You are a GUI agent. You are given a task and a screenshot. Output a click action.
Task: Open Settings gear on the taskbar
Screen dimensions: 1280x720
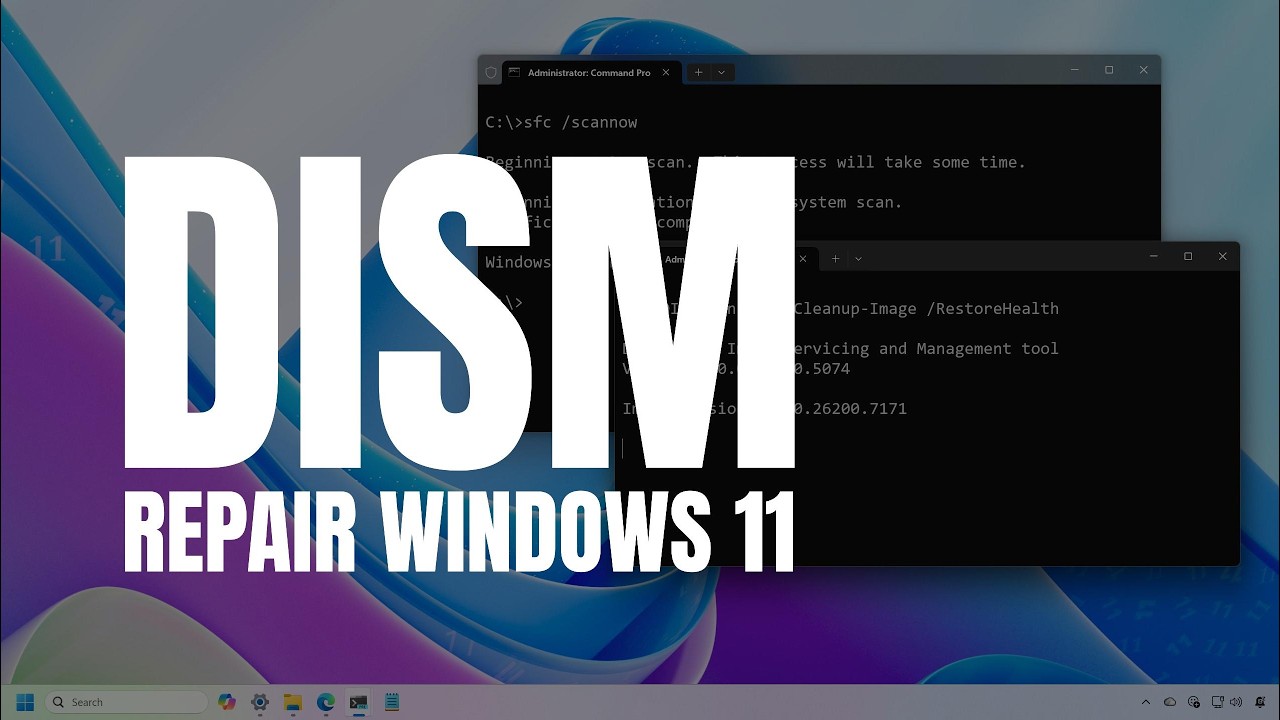tap(260, 702)
